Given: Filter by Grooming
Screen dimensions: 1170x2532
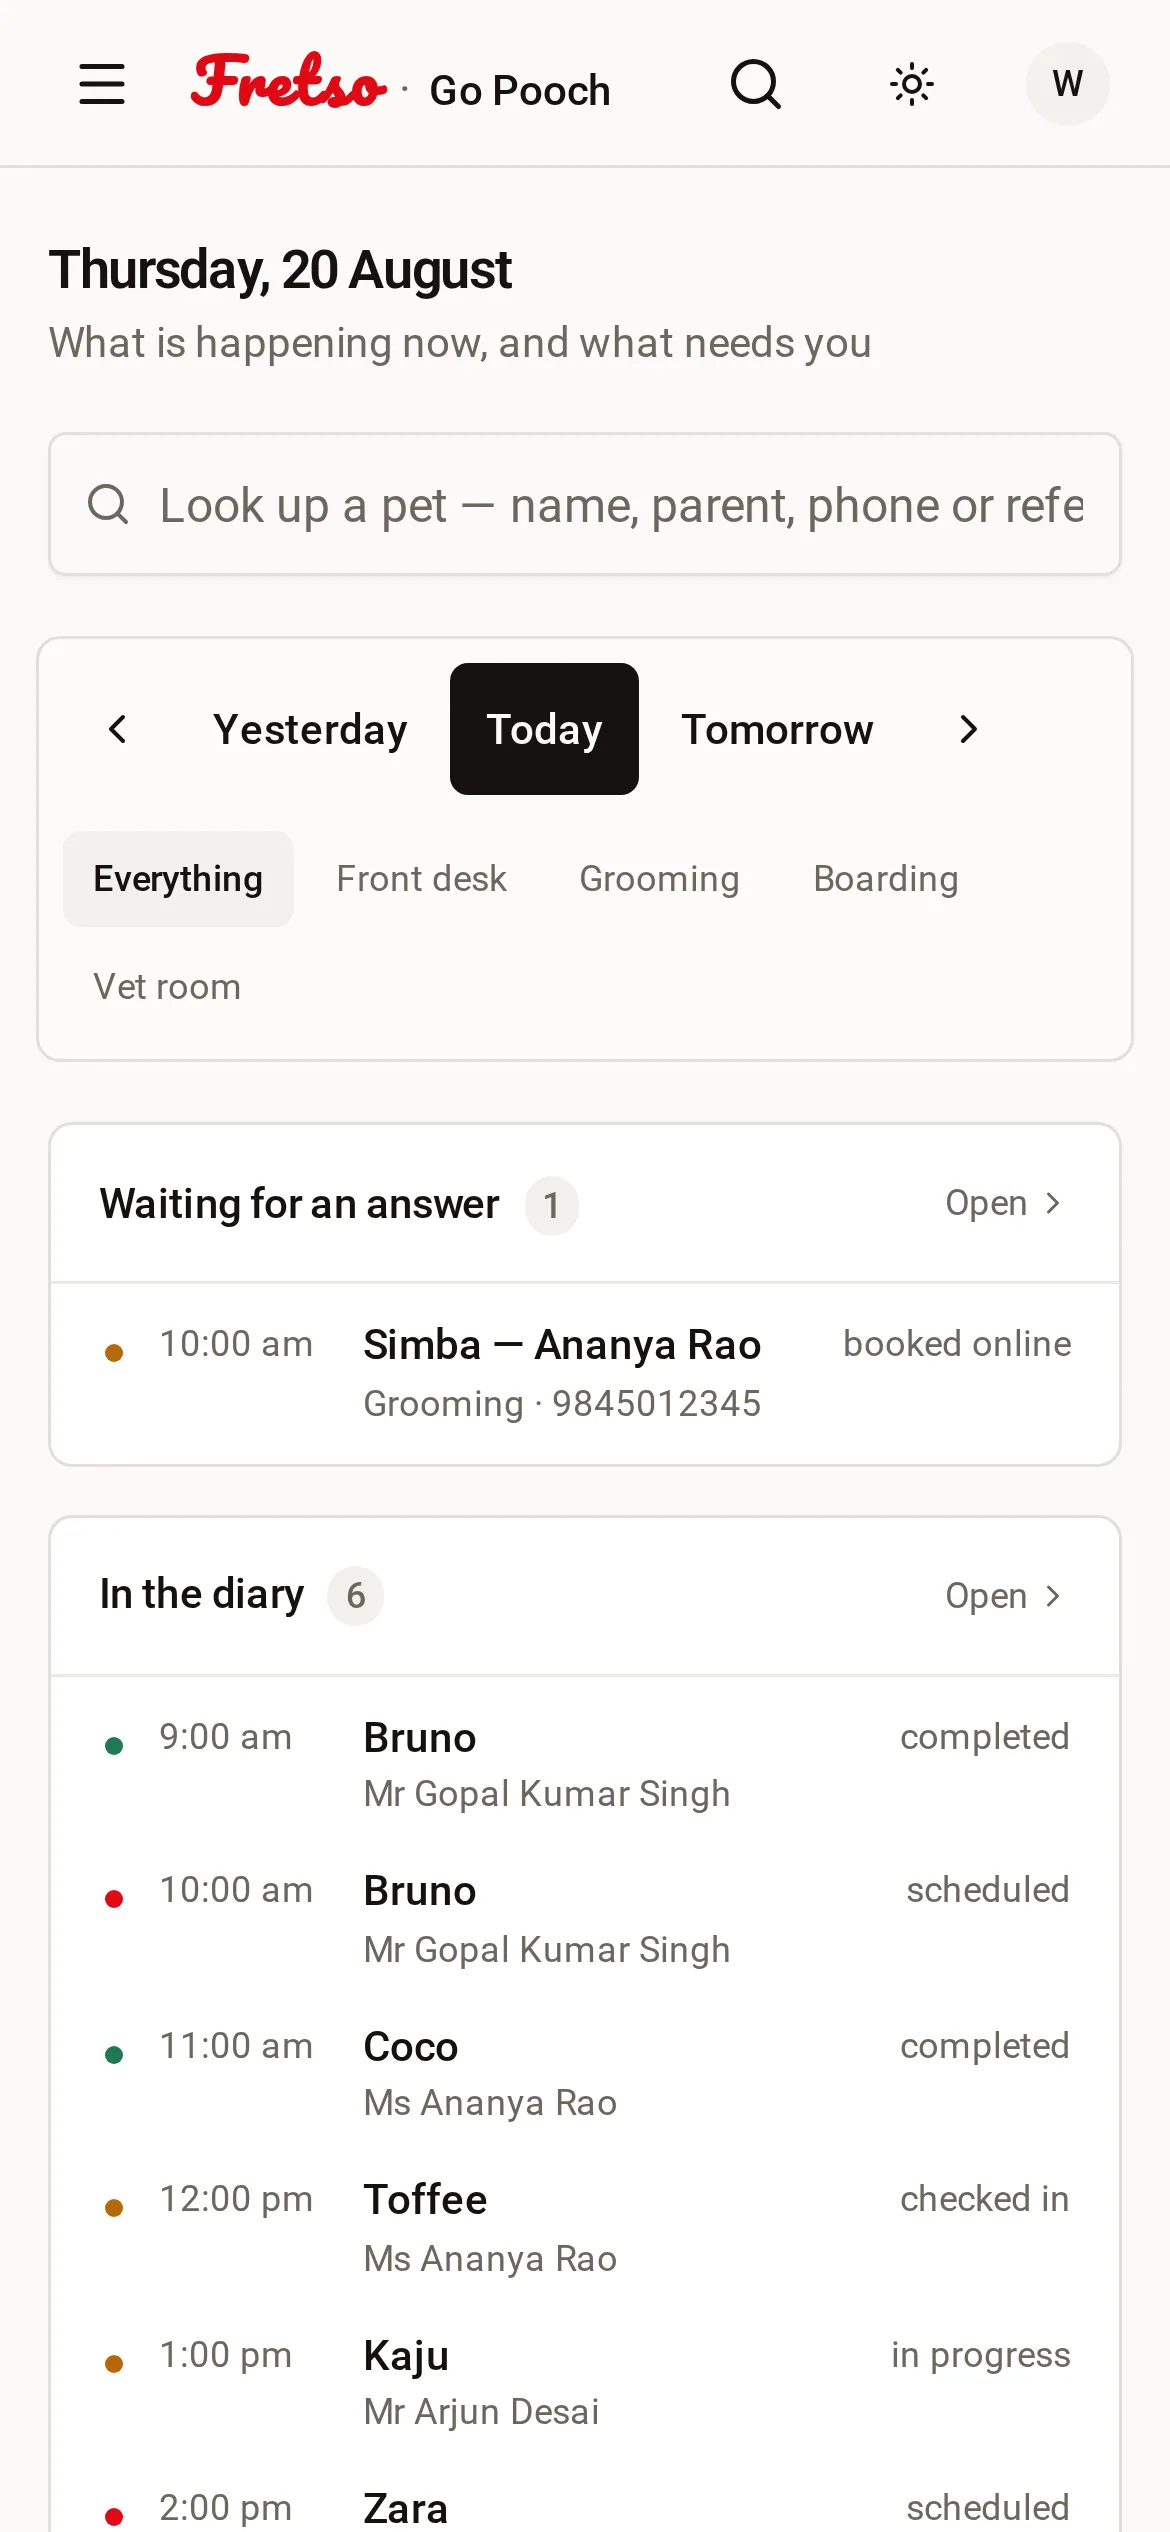Looking at the screenshot, I should [659, 879].
